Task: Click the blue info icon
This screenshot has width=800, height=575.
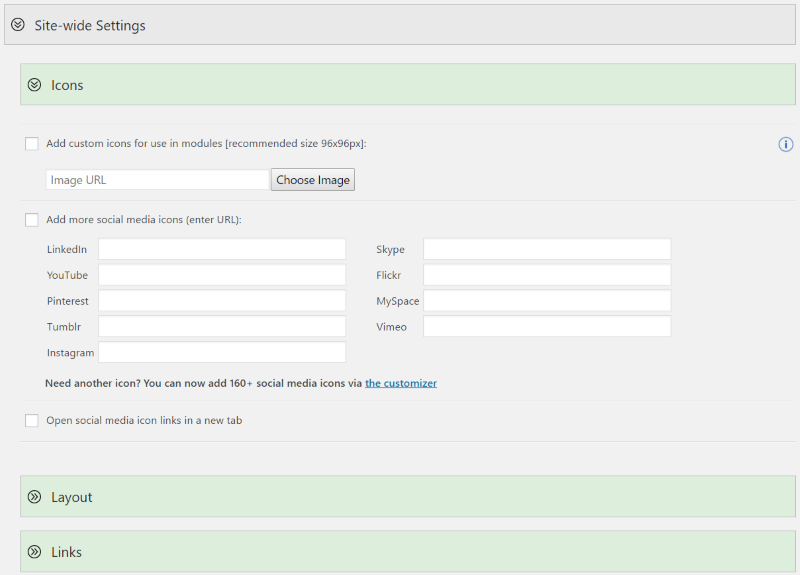Action: pos(785,144)
